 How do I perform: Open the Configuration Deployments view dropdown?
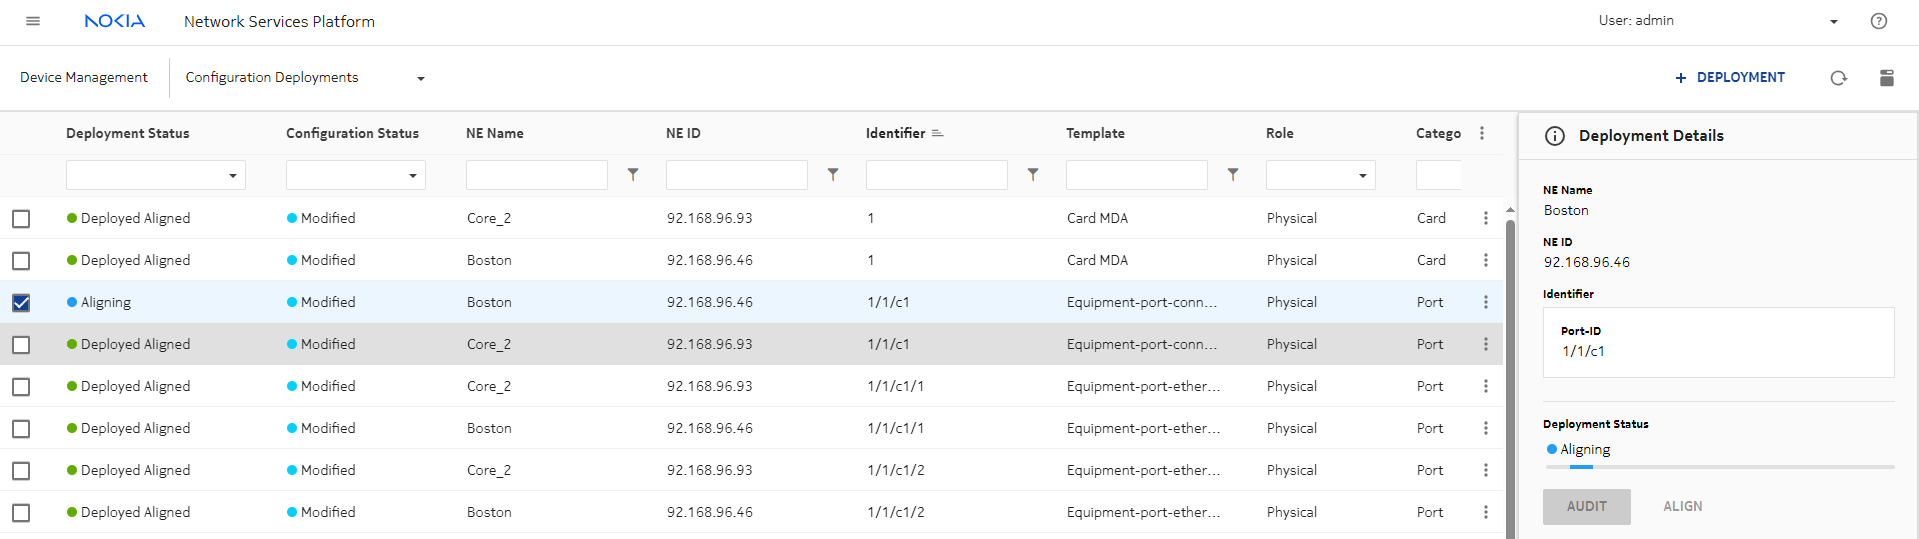(x=420, y=78)
